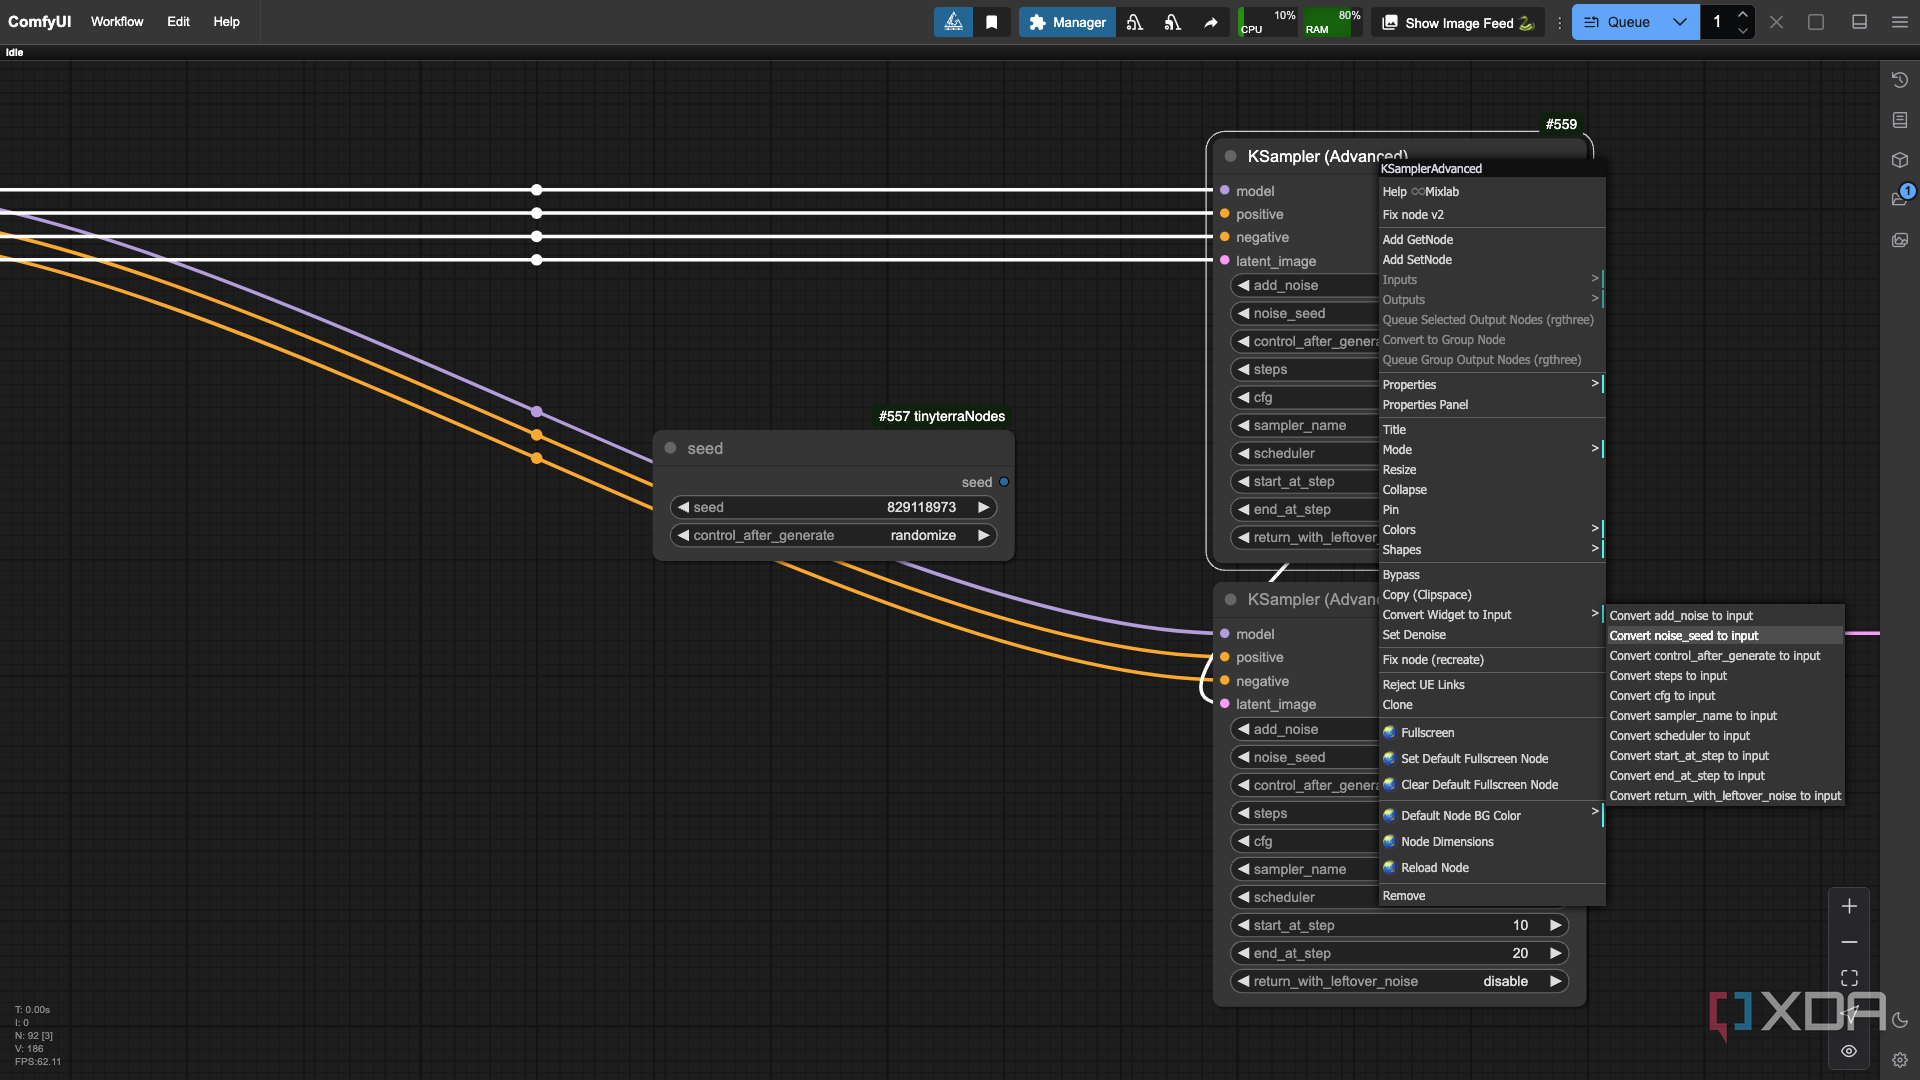Toggle the bottom panel icon in top bar
The width and height of the screenshot is (1920, 1080).
(1859, 22)
